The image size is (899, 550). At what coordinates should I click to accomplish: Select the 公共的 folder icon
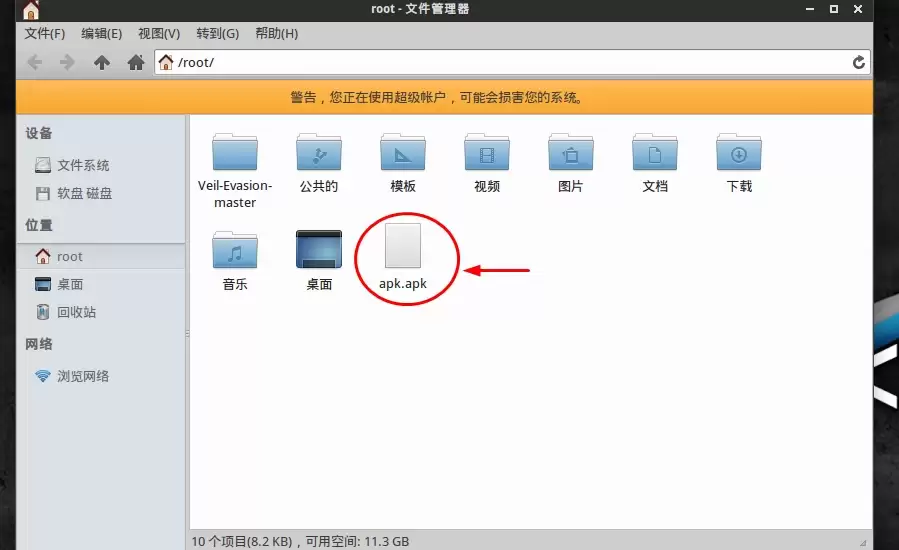coord(319,152)
